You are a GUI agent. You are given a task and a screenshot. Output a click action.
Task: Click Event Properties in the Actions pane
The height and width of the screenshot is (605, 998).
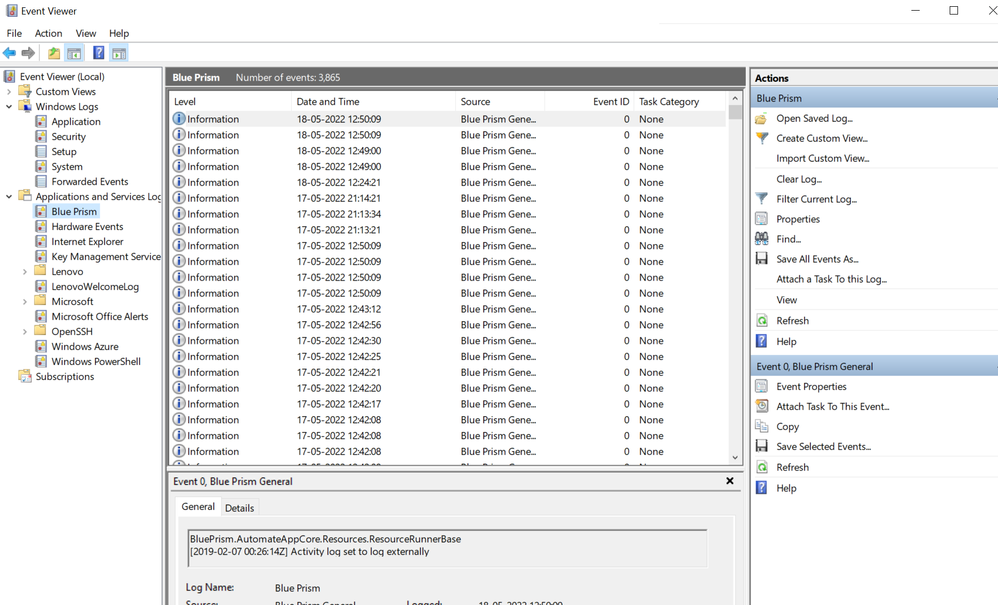click(x=811, y=387)
